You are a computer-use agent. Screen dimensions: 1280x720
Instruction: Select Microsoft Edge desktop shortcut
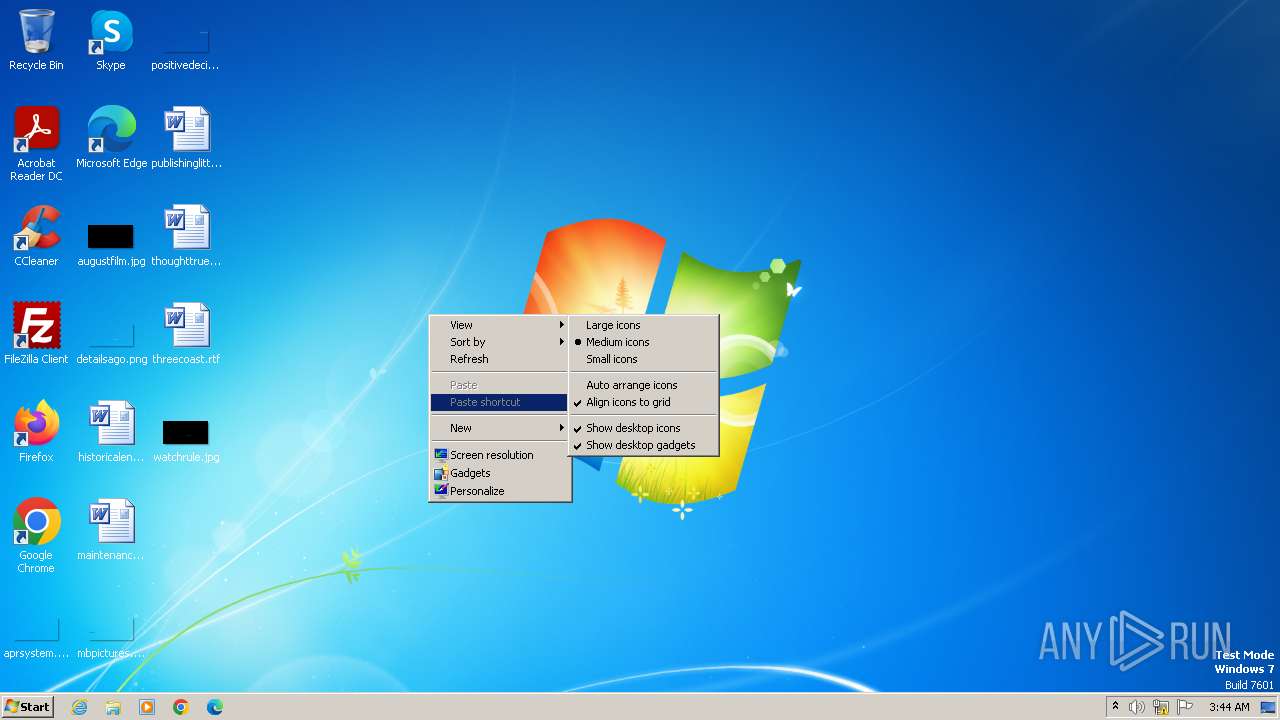coord(111,138)
